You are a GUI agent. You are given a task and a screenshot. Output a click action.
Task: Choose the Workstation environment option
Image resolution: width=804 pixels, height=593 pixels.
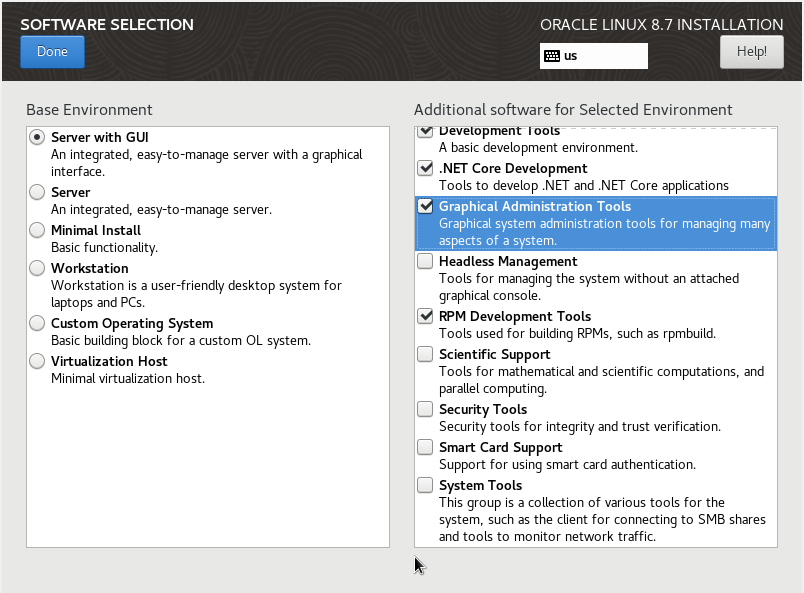(37, 268)
